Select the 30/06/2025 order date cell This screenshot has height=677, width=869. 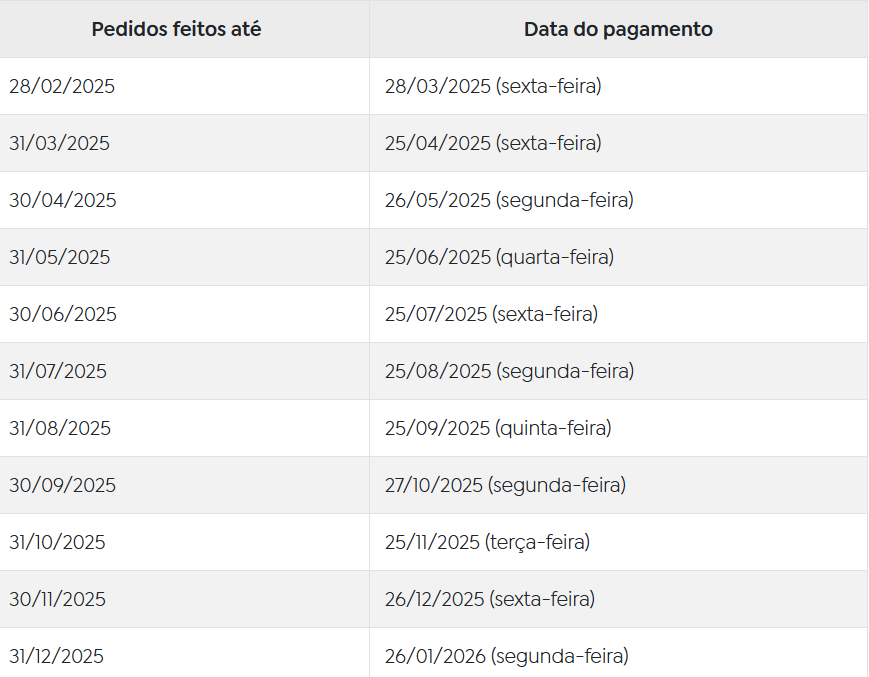[184, 314]
